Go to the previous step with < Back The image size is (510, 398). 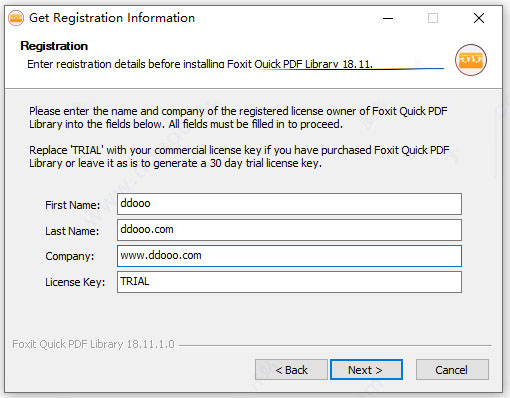(x=291, y=370)
